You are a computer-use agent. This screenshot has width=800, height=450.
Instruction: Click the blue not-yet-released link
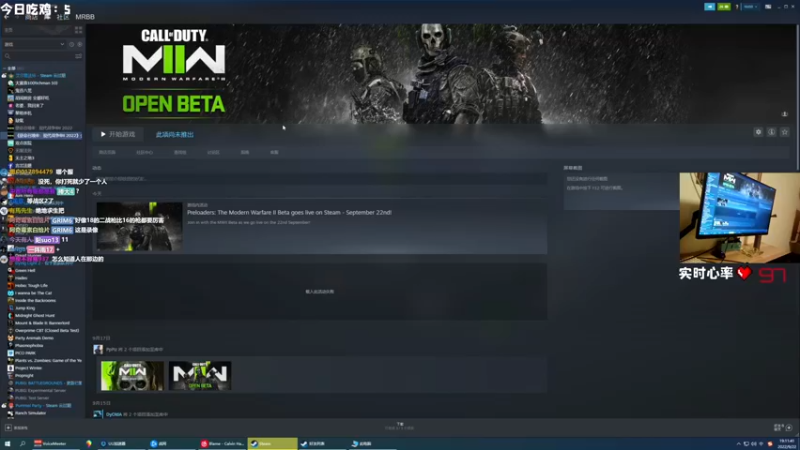point(174,135)
